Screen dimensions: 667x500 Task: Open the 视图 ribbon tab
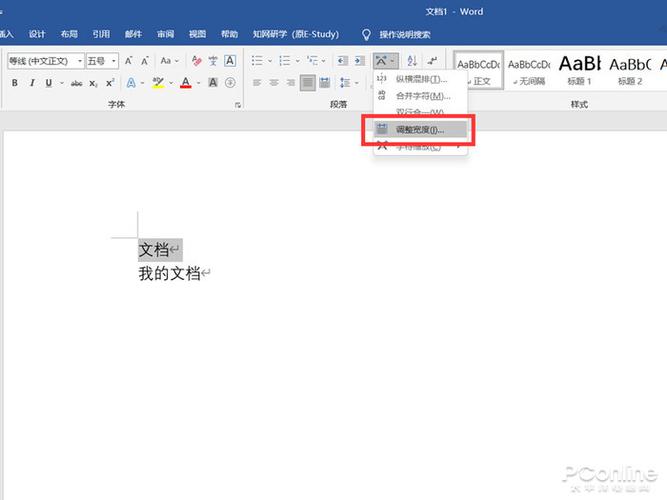[197, 34]
